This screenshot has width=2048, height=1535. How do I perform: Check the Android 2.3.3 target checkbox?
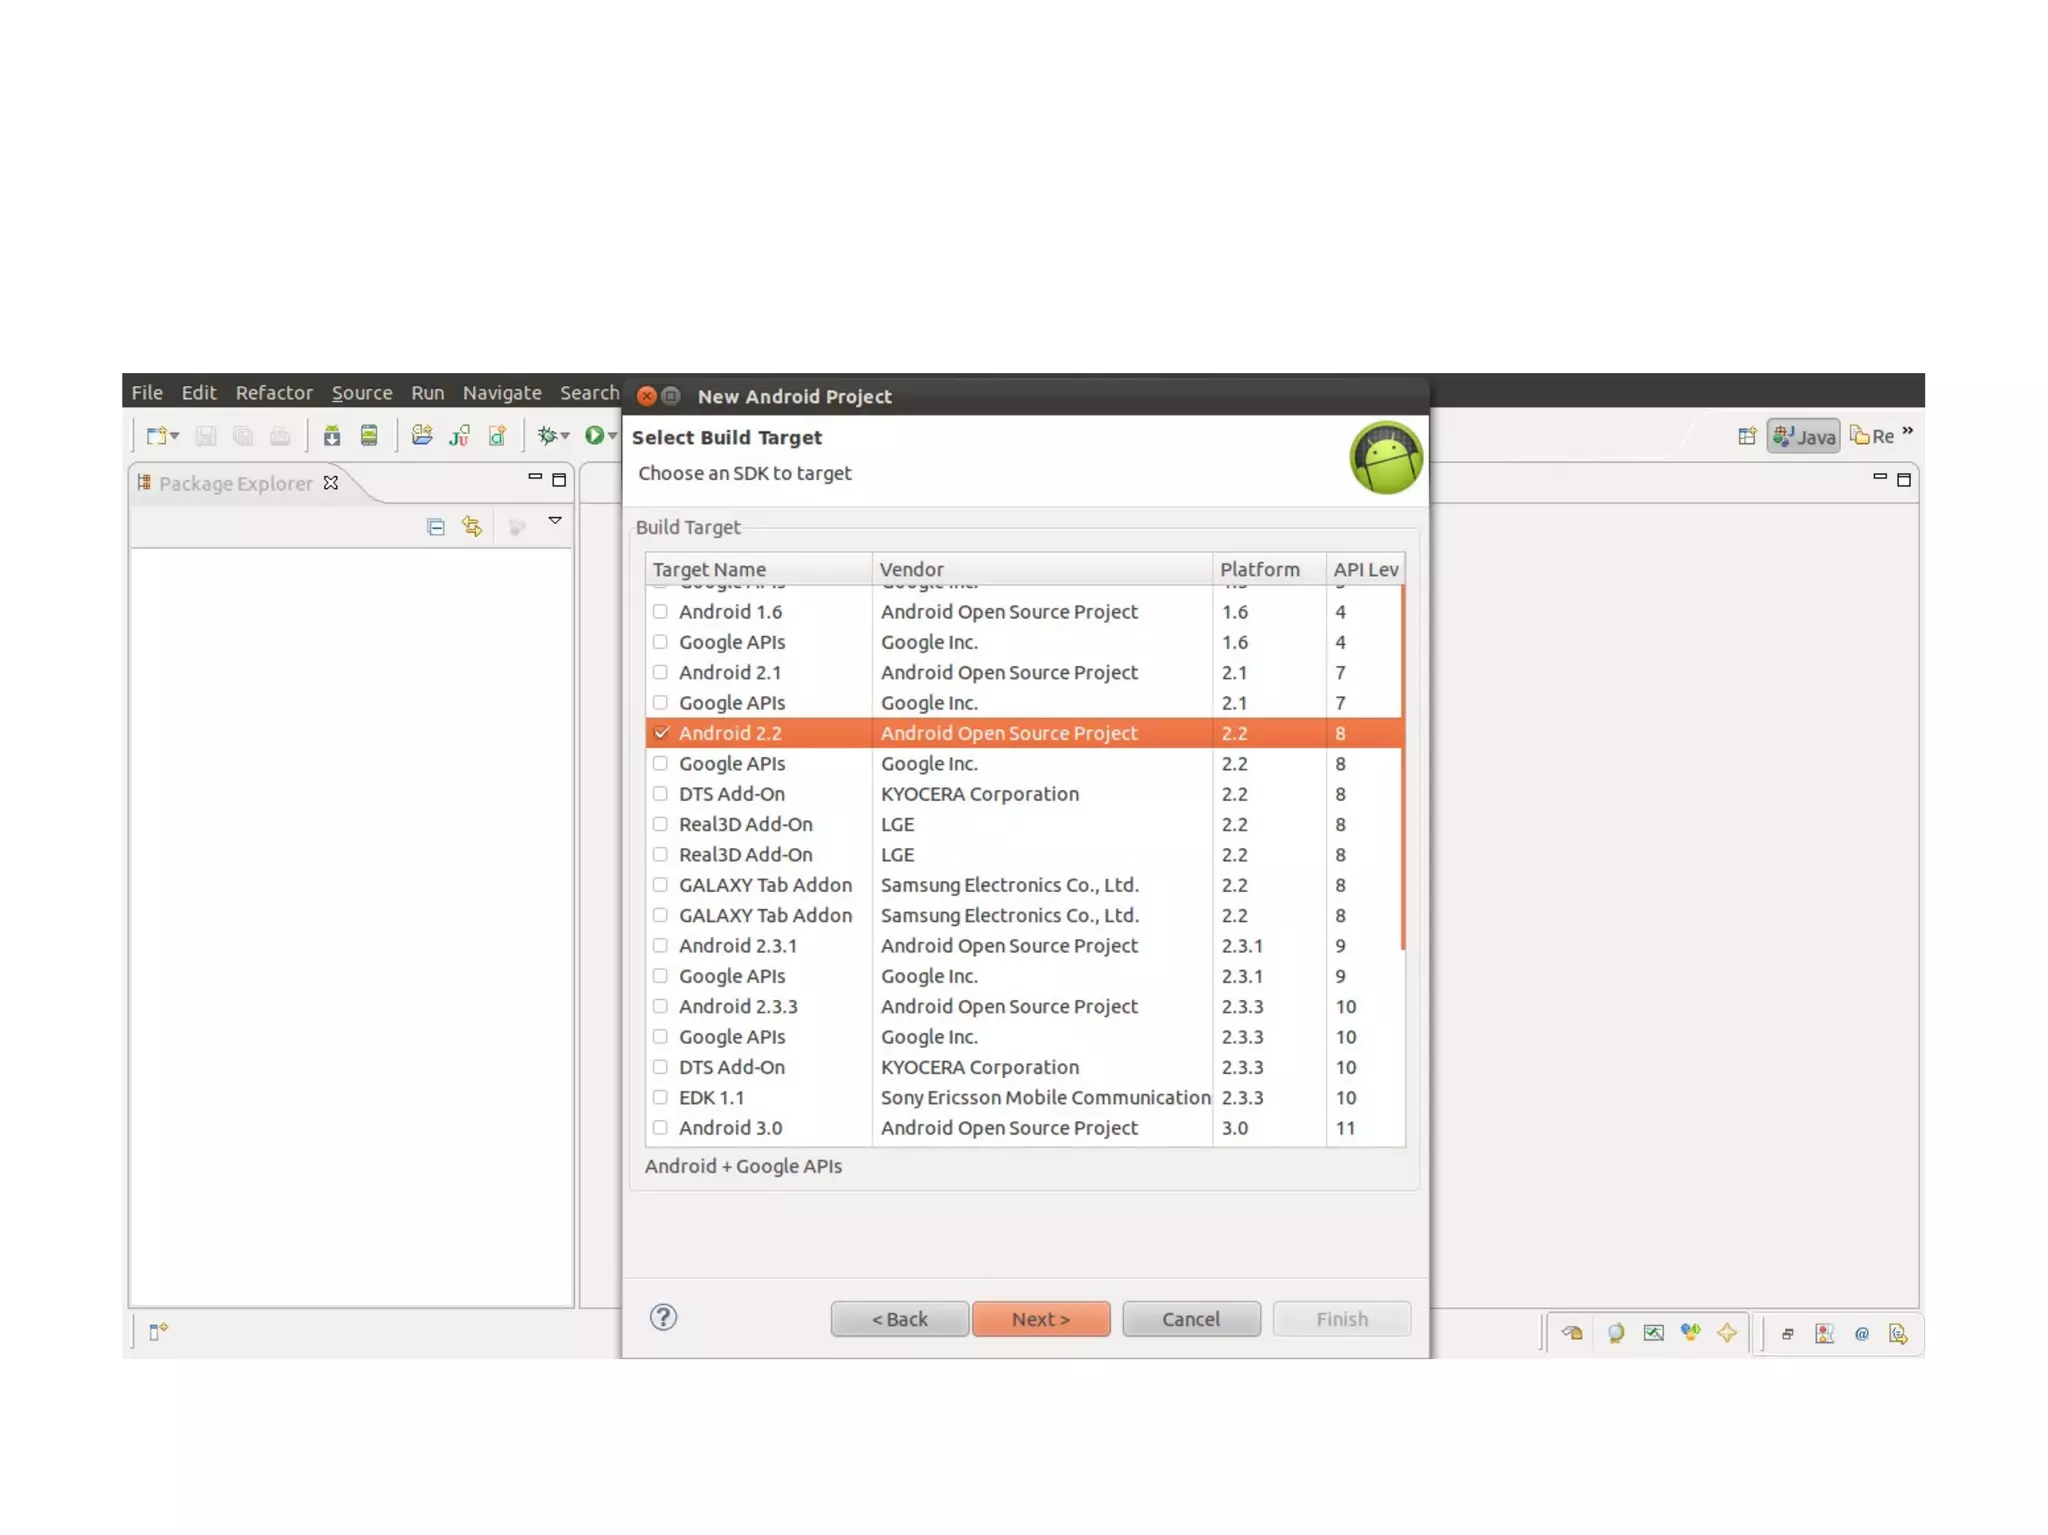click(660, 1006)
